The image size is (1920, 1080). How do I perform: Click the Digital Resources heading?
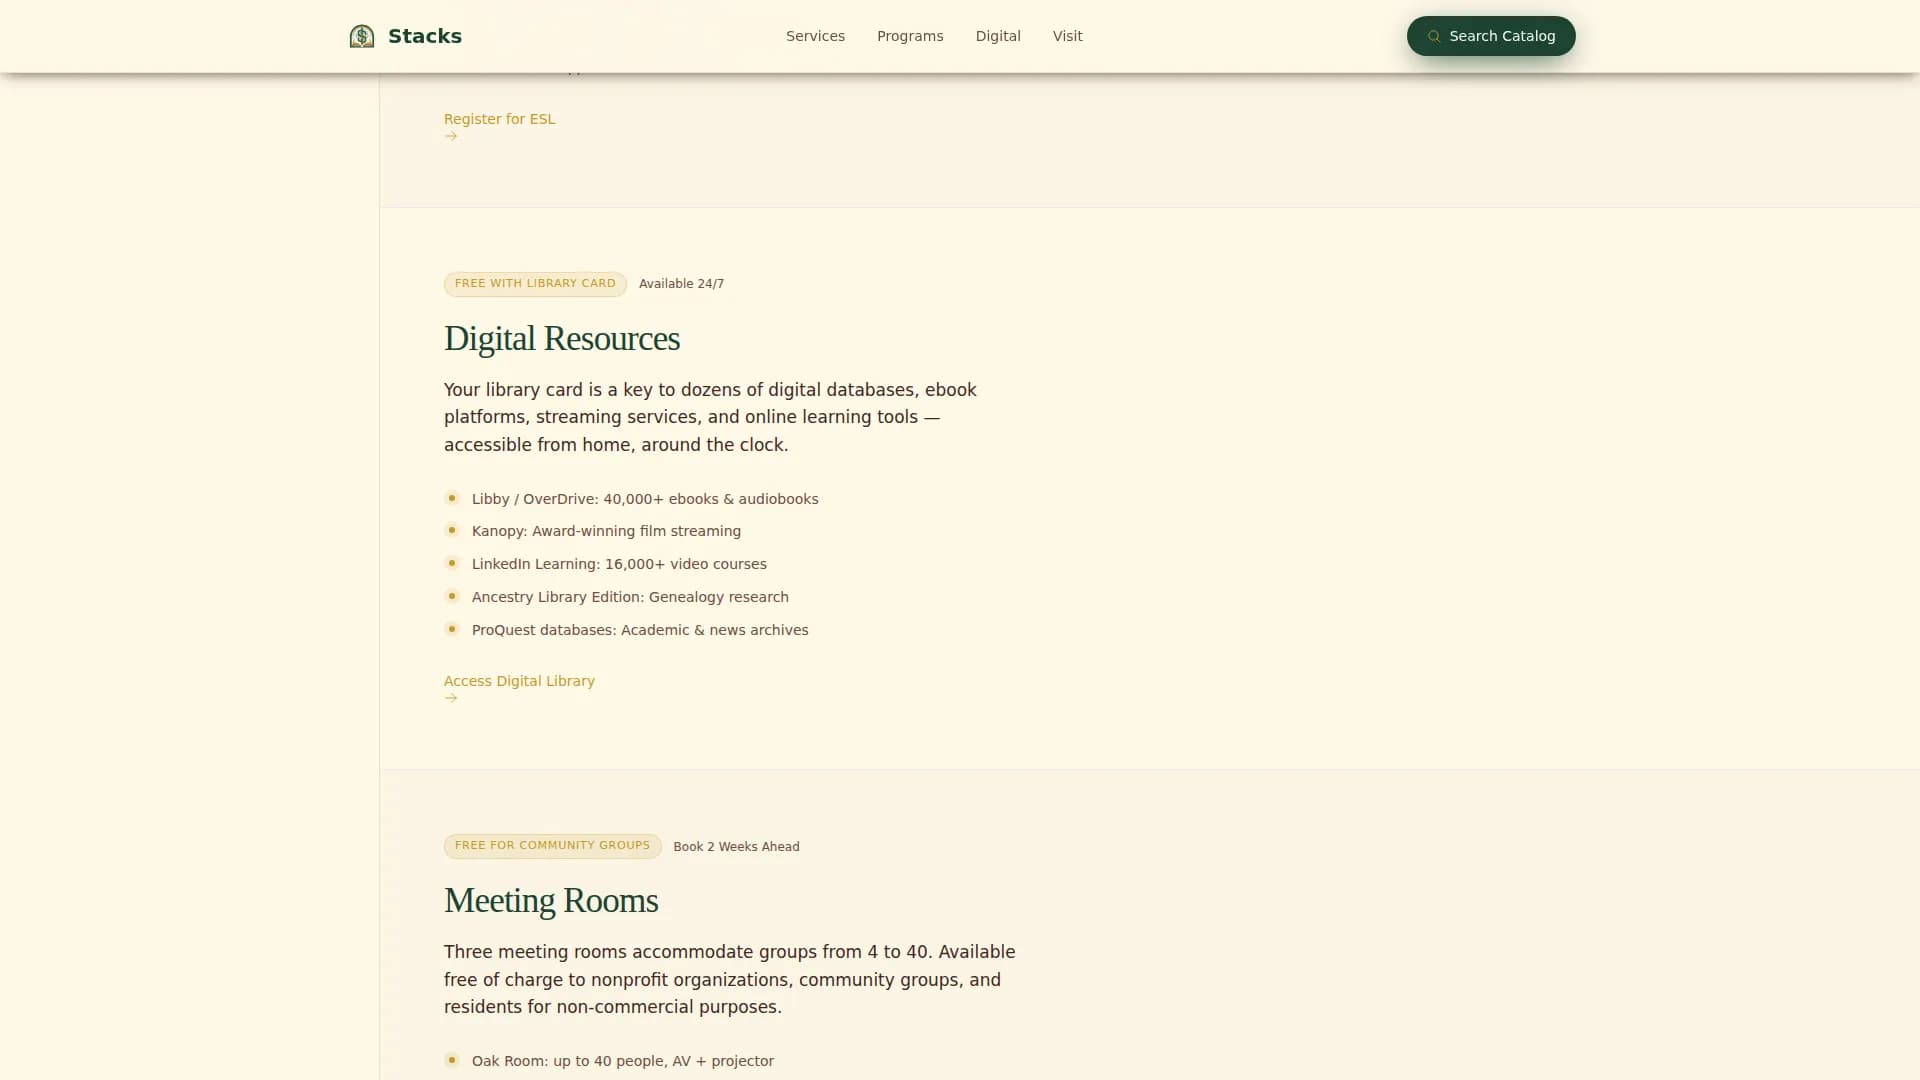pyautogui.click(x=562, y=338)
